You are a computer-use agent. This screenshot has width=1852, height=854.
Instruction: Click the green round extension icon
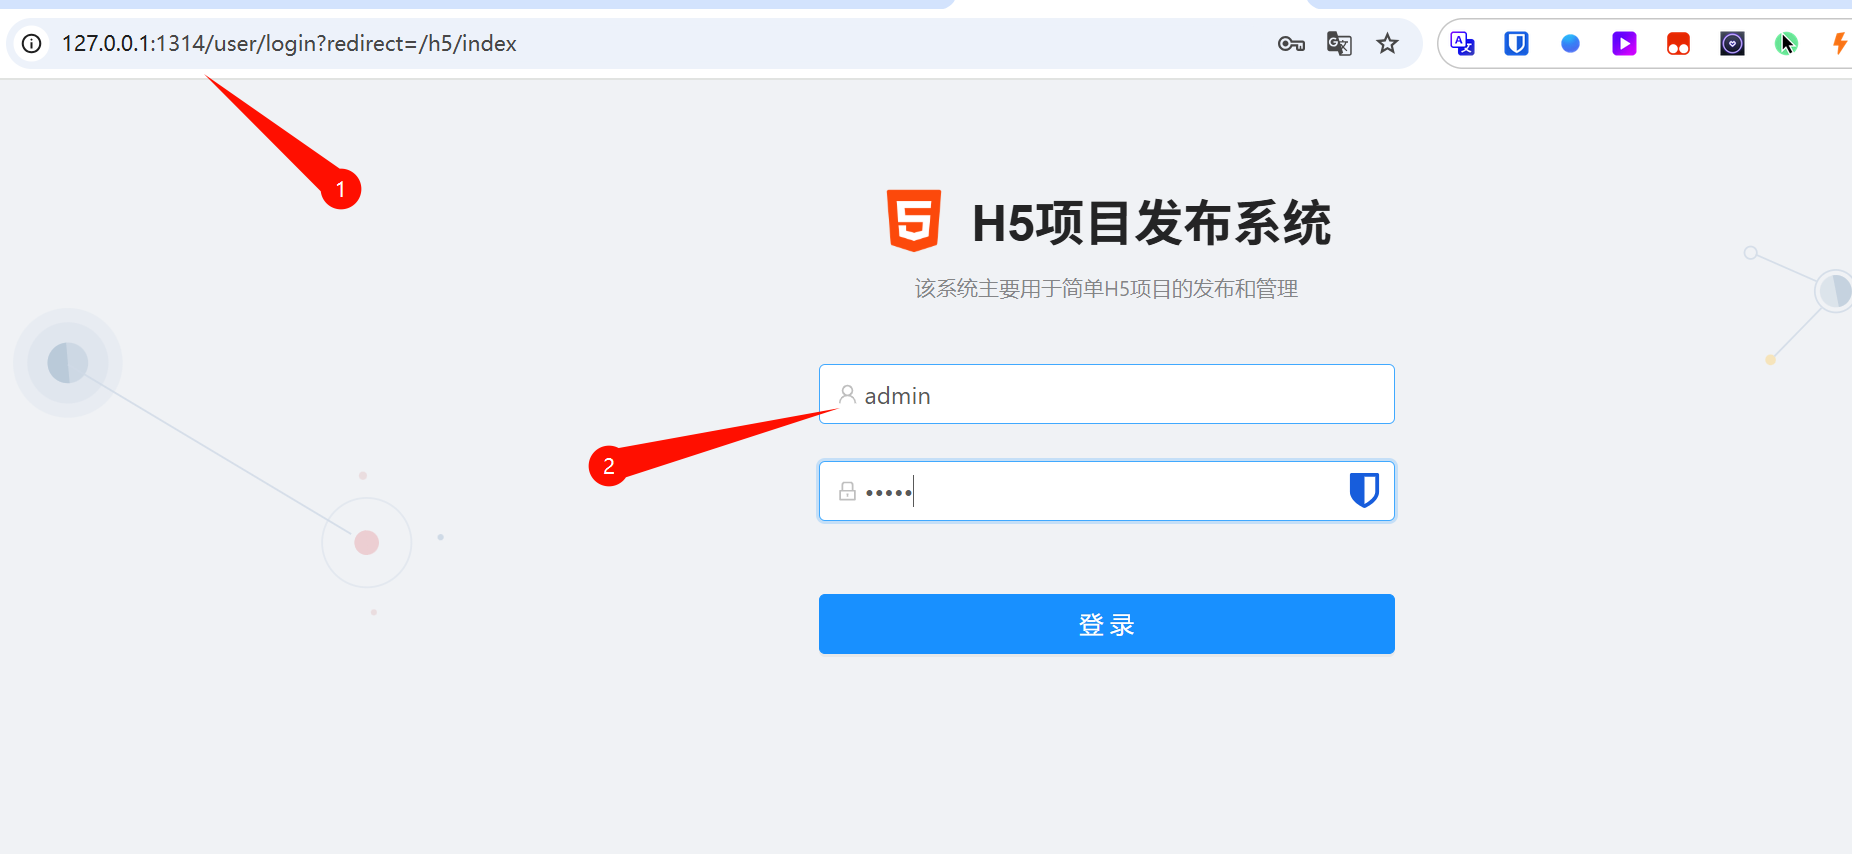[x=1786, y=44]
